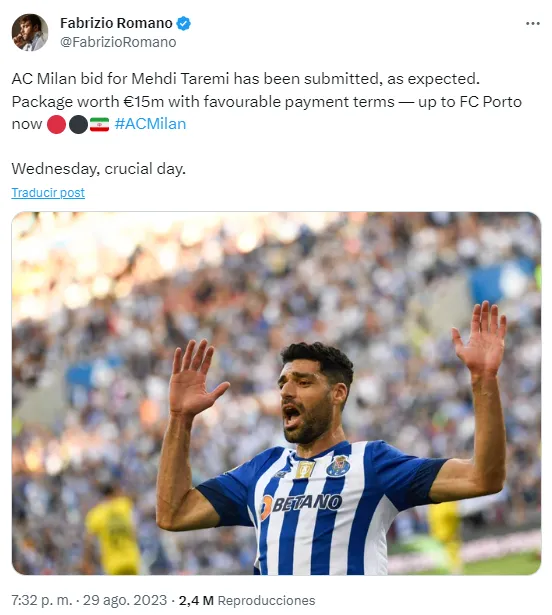Open the three-dot more options menu
Viewport: 552px width, 615px height.
532,24
